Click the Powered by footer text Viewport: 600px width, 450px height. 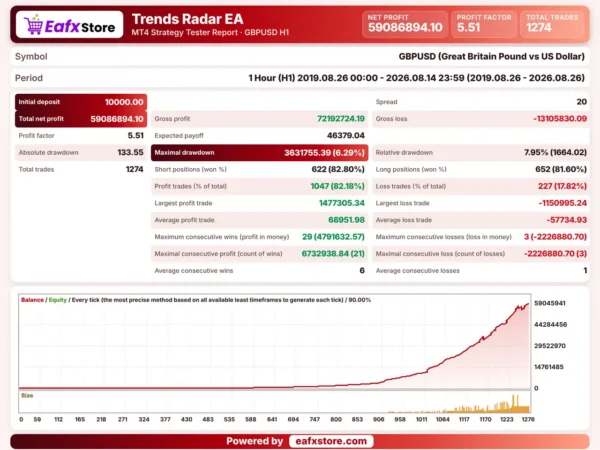click(x=254, y=441)
